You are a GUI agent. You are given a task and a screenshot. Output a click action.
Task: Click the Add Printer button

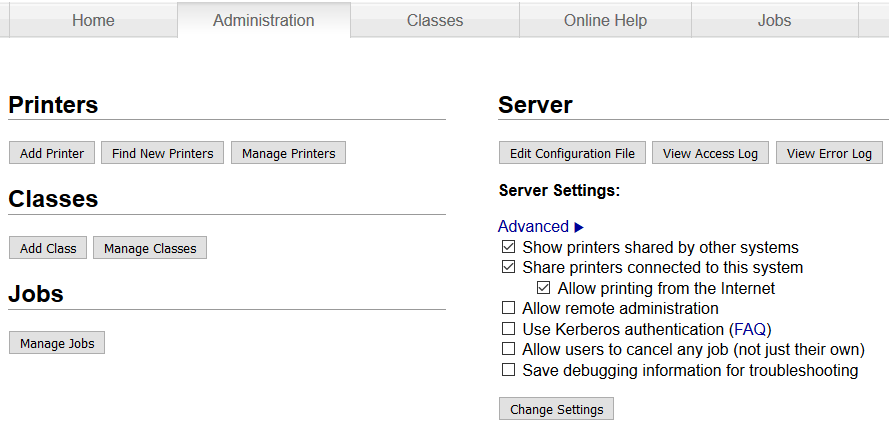52,153
